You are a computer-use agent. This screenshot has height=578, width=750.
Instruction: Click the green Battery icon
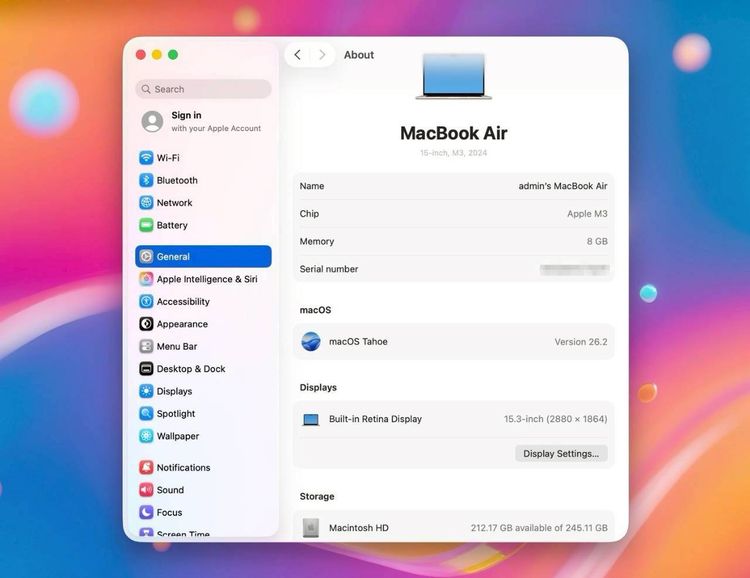click(x=146, y=225)
